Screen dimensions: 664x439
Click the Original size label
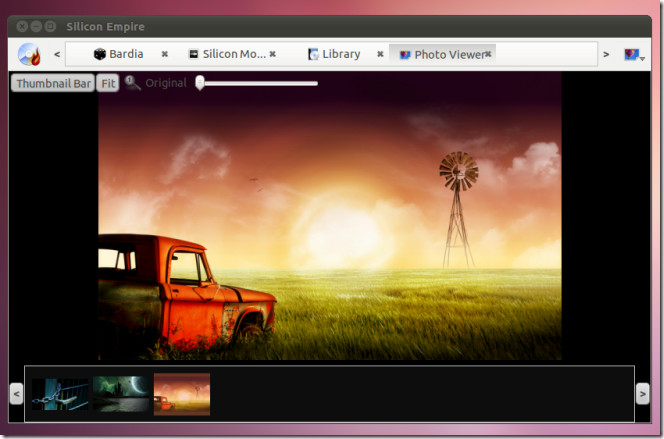click(166, 83)
